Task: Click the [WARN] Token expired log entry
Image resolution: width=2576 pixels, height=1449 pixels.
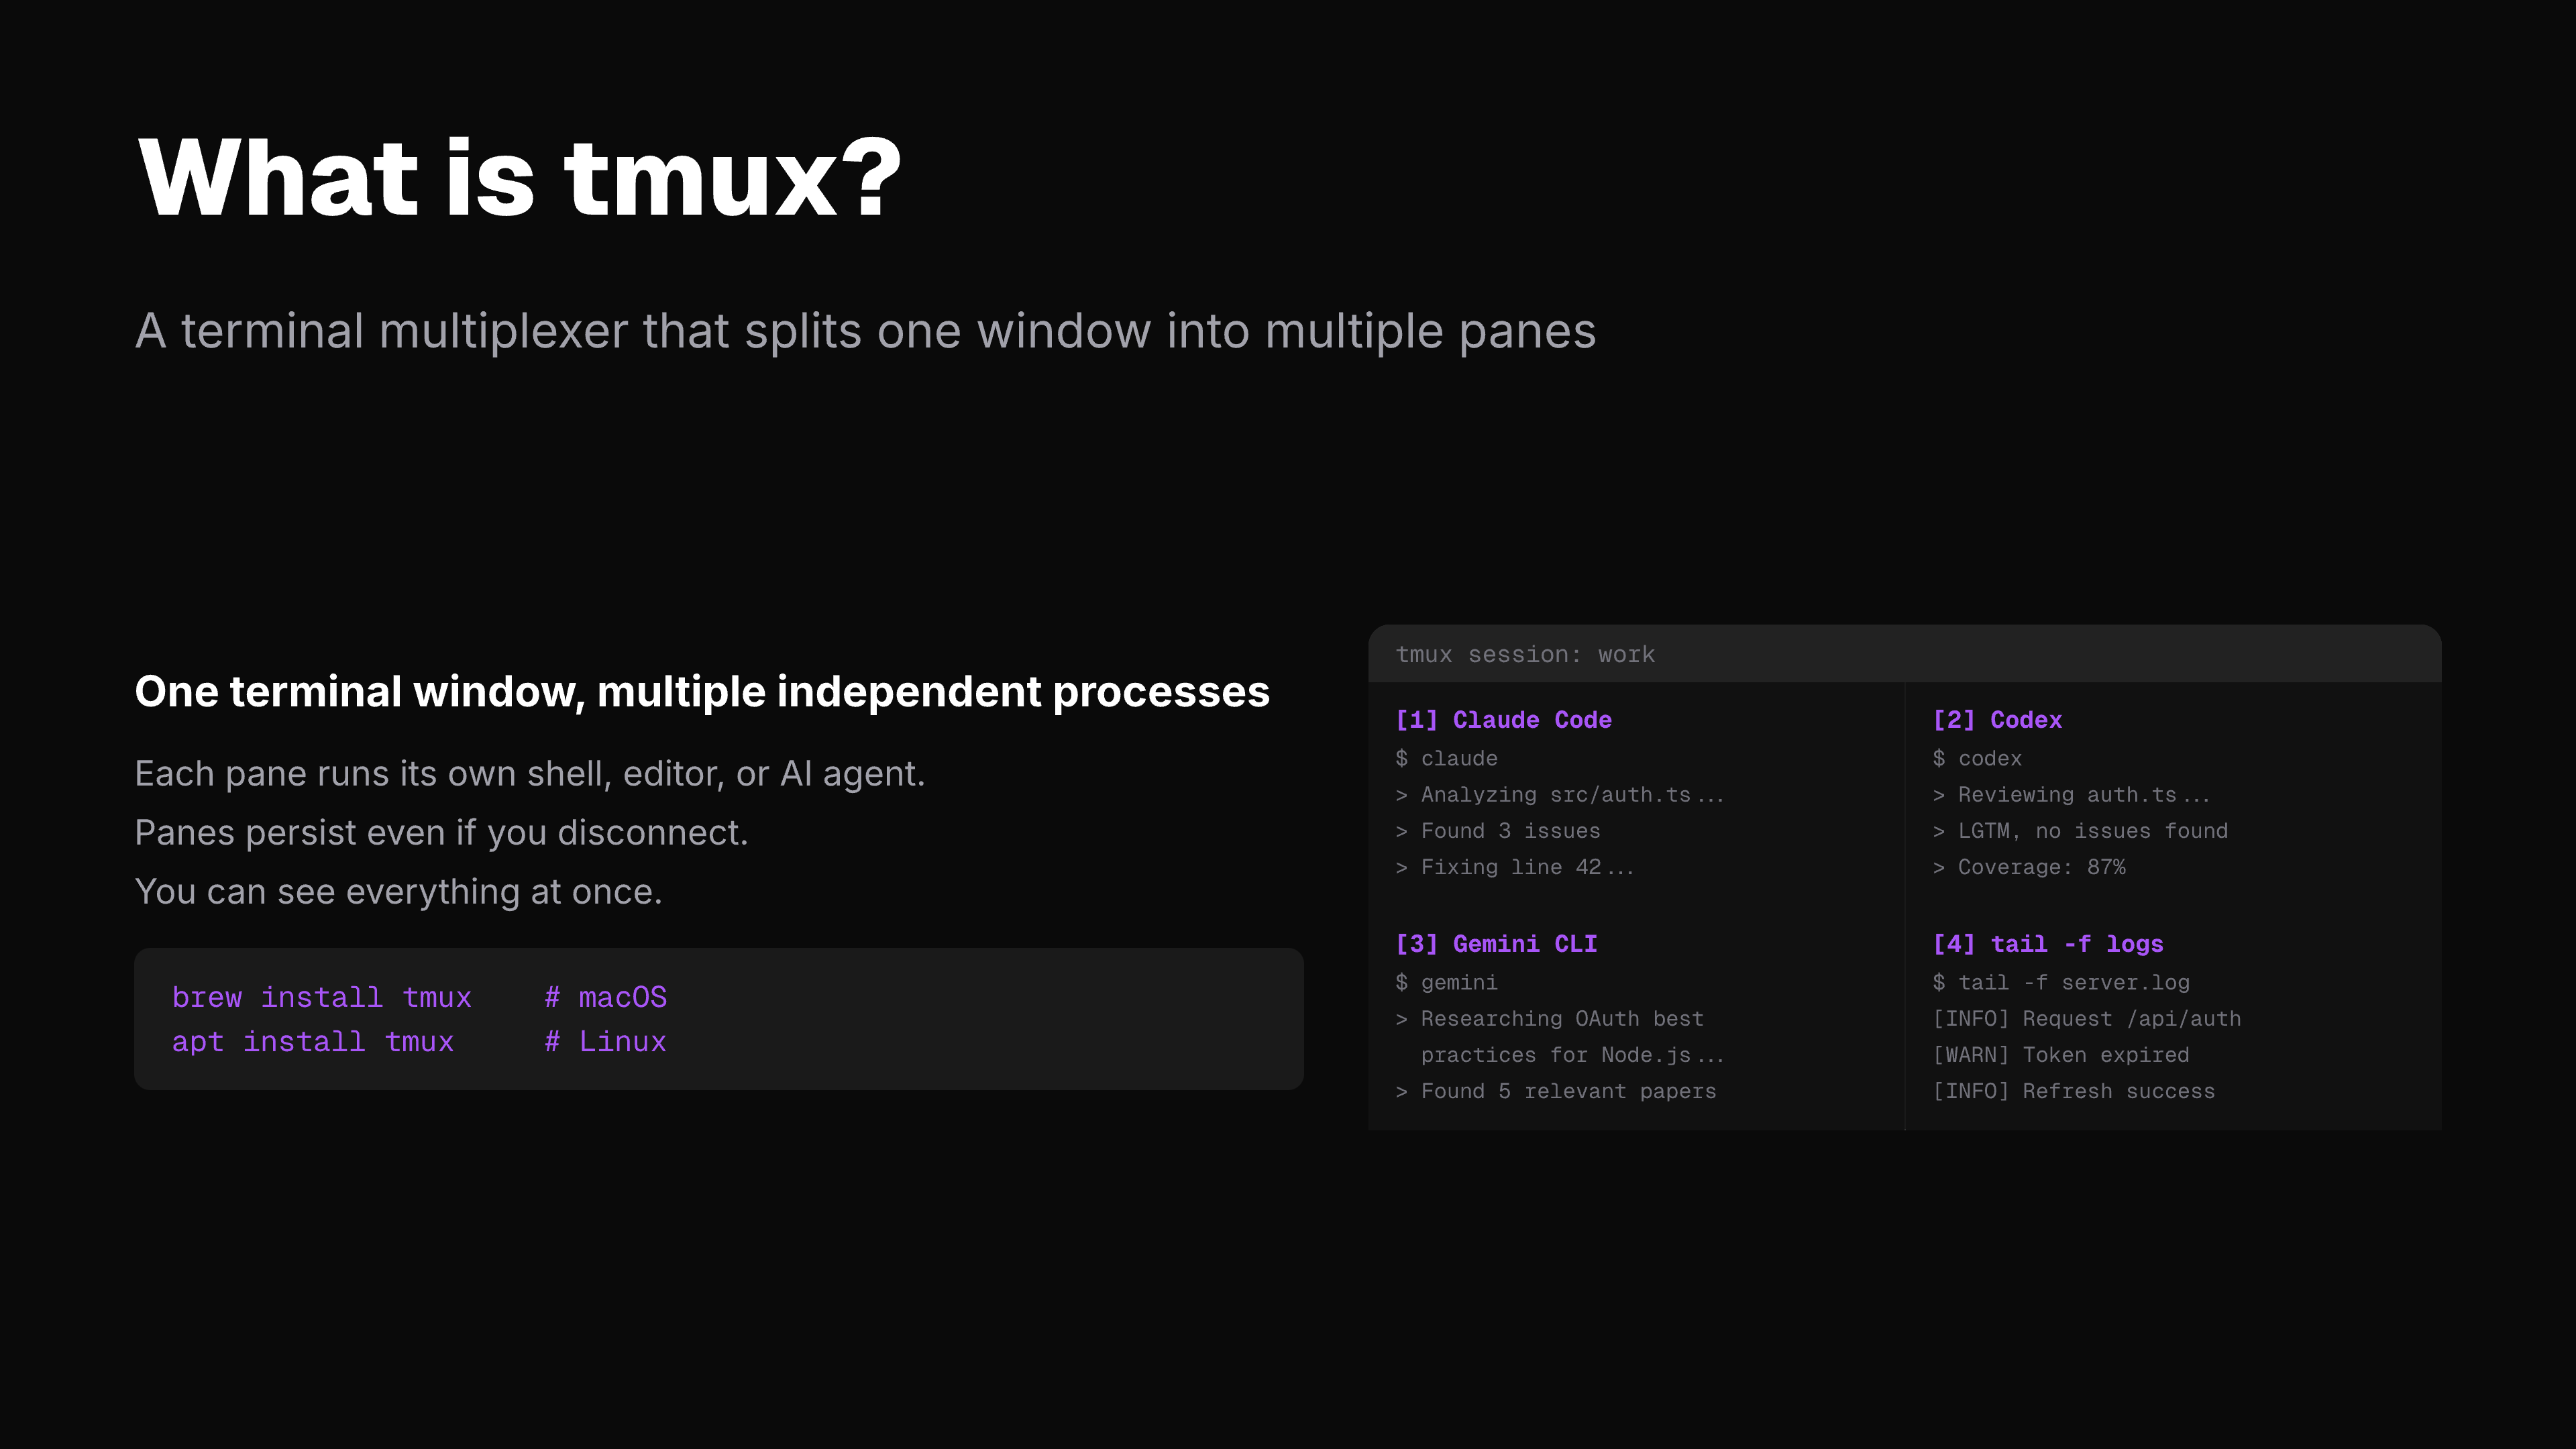Action: [x=2062, y=1054]
